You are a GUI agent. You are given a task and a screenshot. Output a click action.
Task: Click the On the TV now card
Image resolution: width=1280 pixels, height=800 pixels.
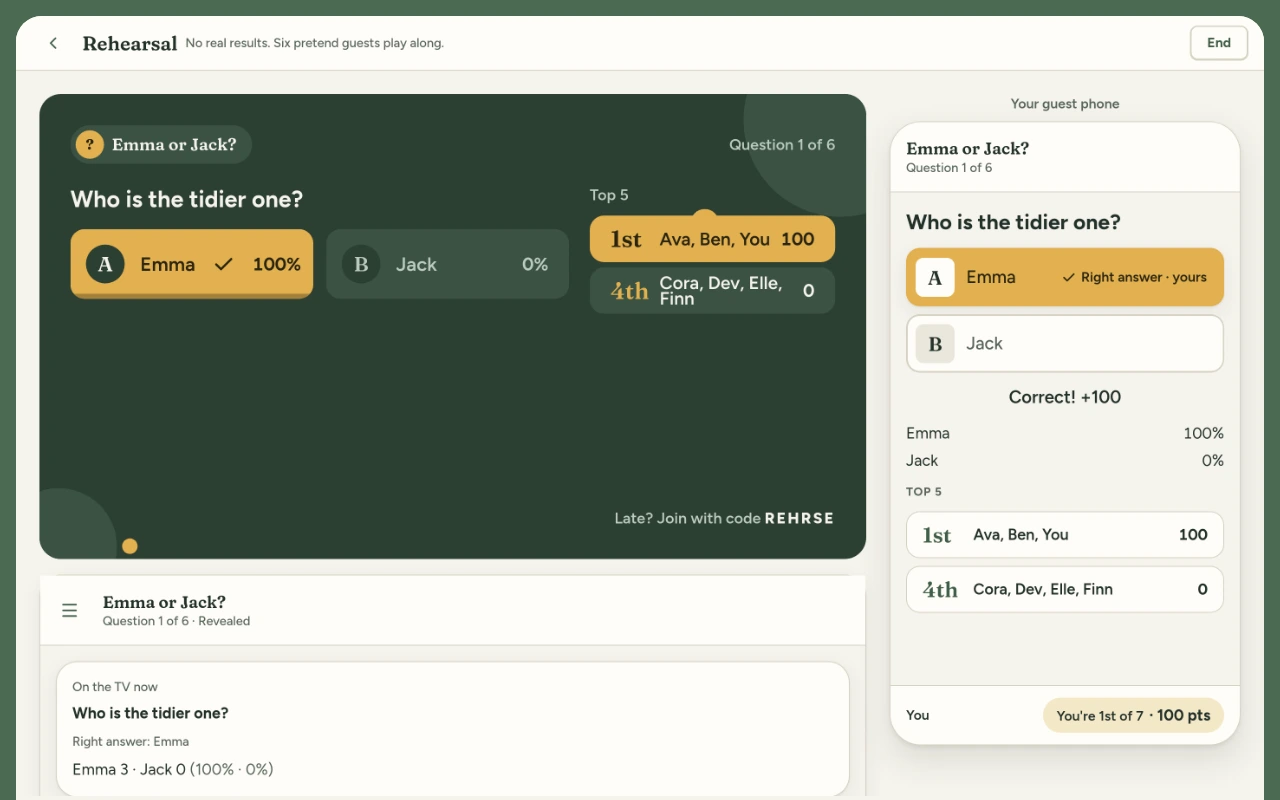click(453, 728)
